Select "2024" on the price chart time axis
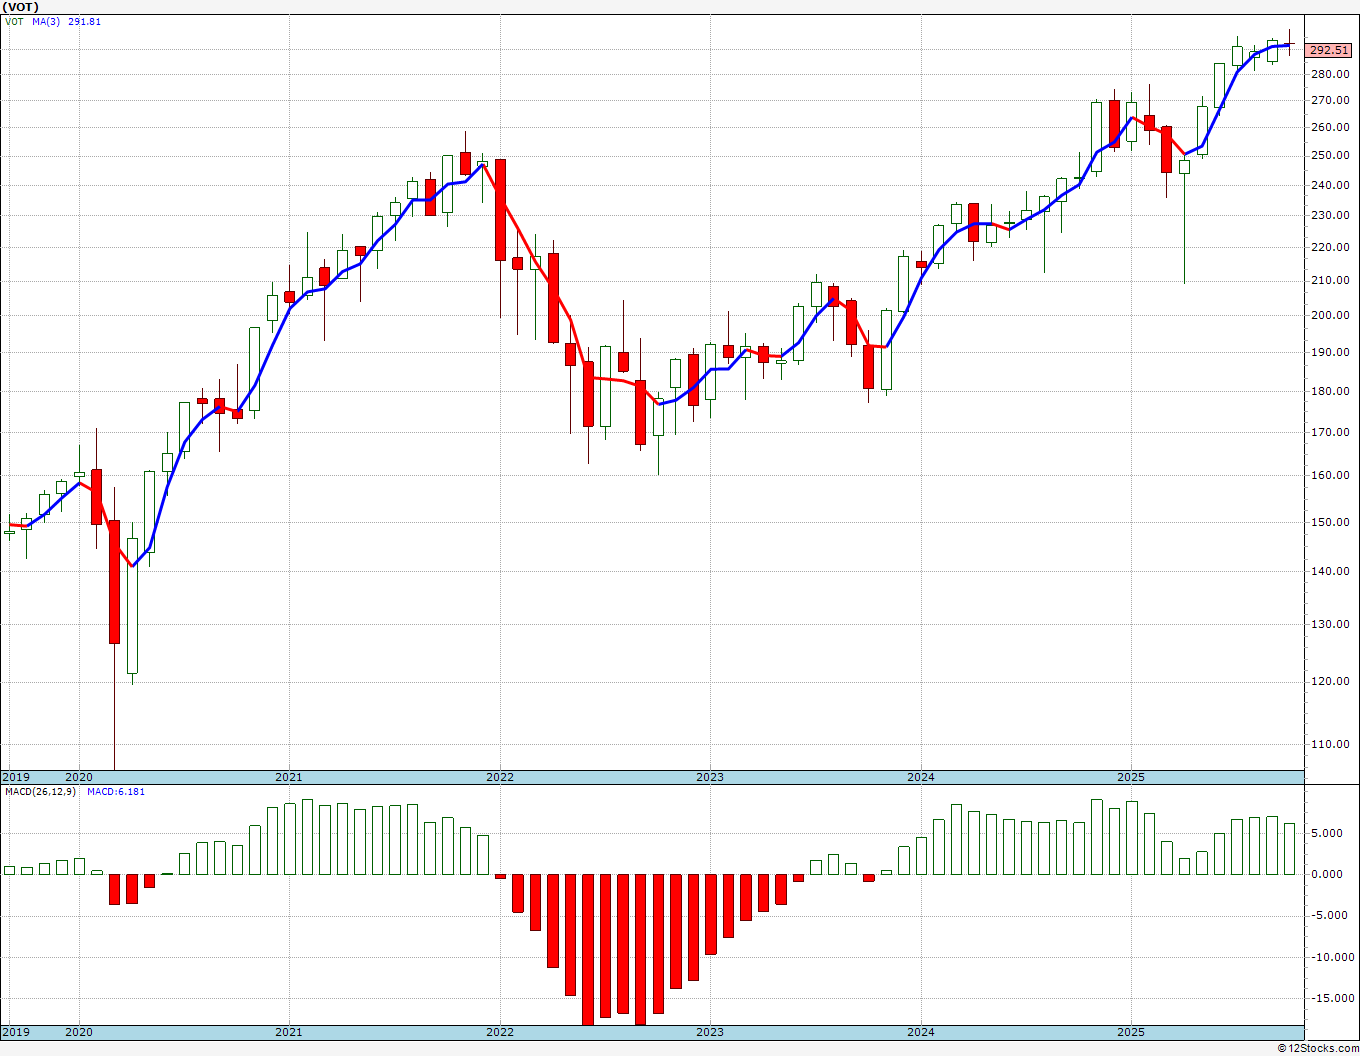 point(921,777)
